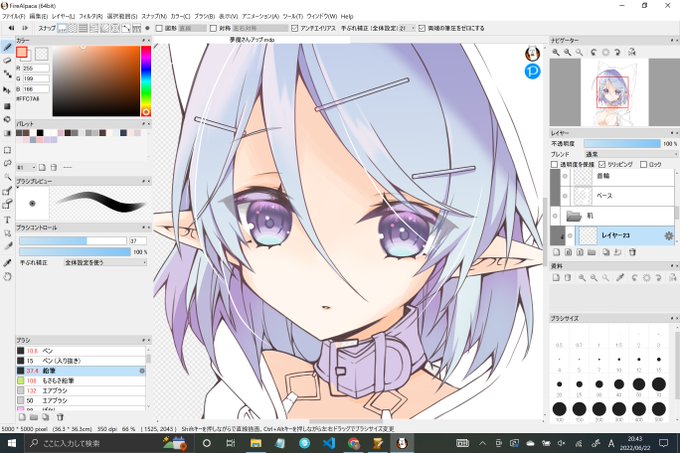This screenshot has height=453, width=680.
Task: Select the Eyedropper tool in left toolbar
Action: click(x=7, y=262)
